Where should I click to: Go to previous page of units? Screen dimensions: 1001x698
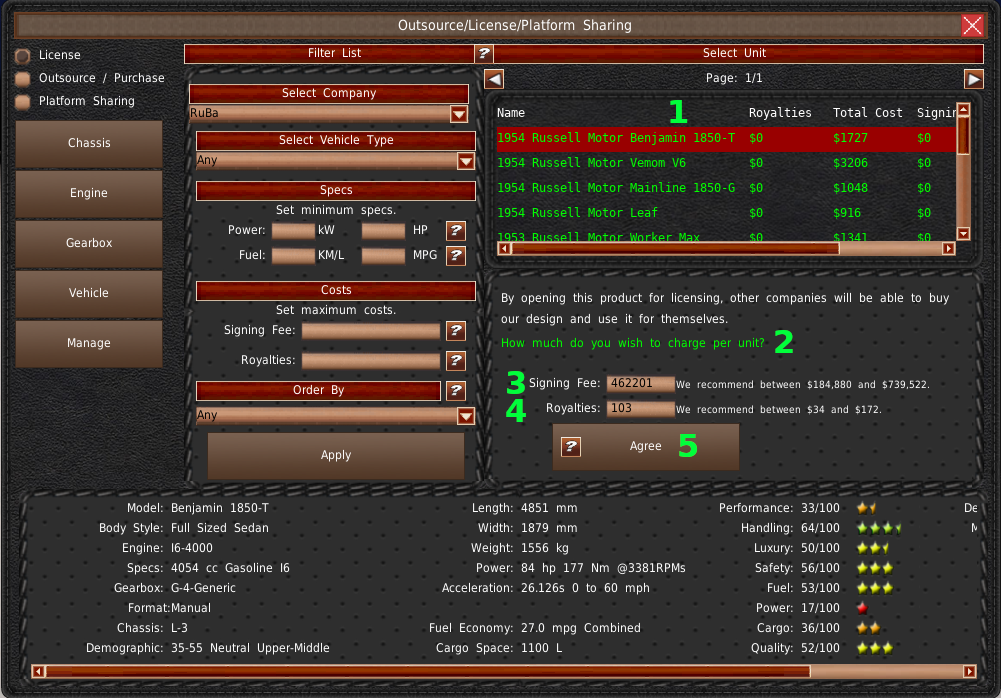point(494,79)
